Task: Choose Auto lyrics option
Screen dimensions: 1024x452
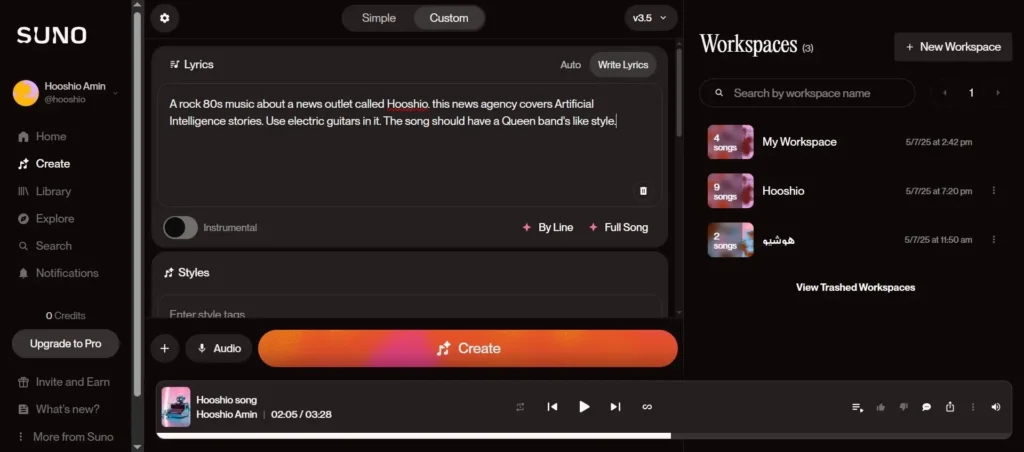Action: coord(570,65)
